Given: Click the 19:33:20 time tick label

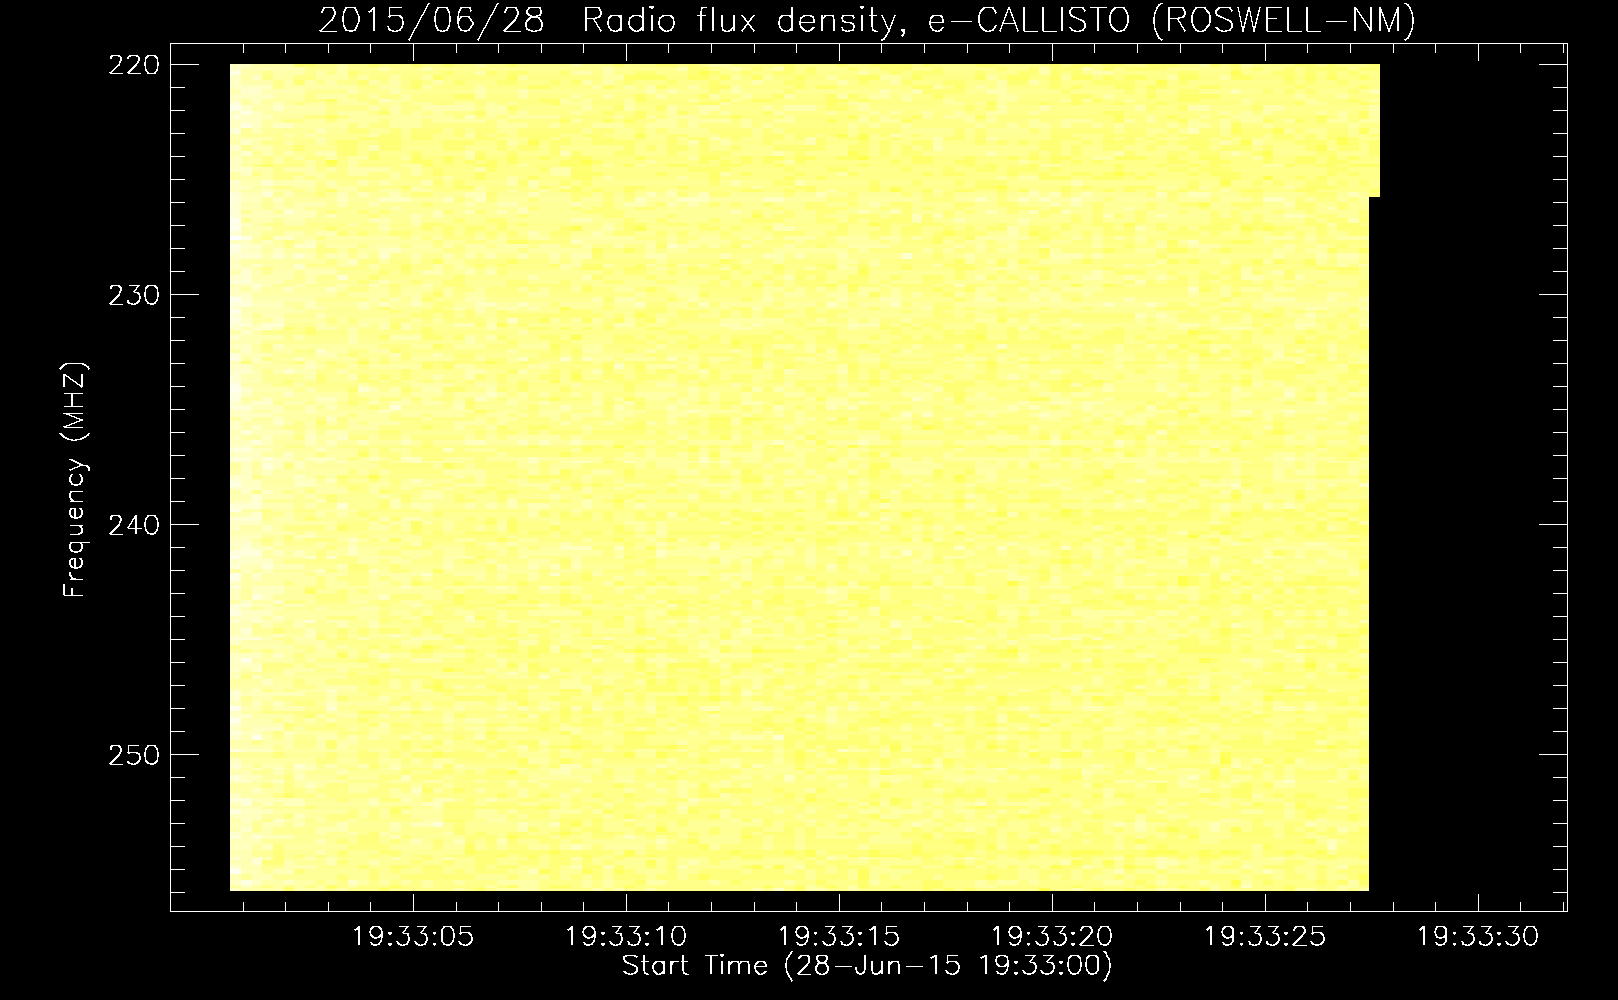Looking at the screenshot, I should coord(1052,937).
